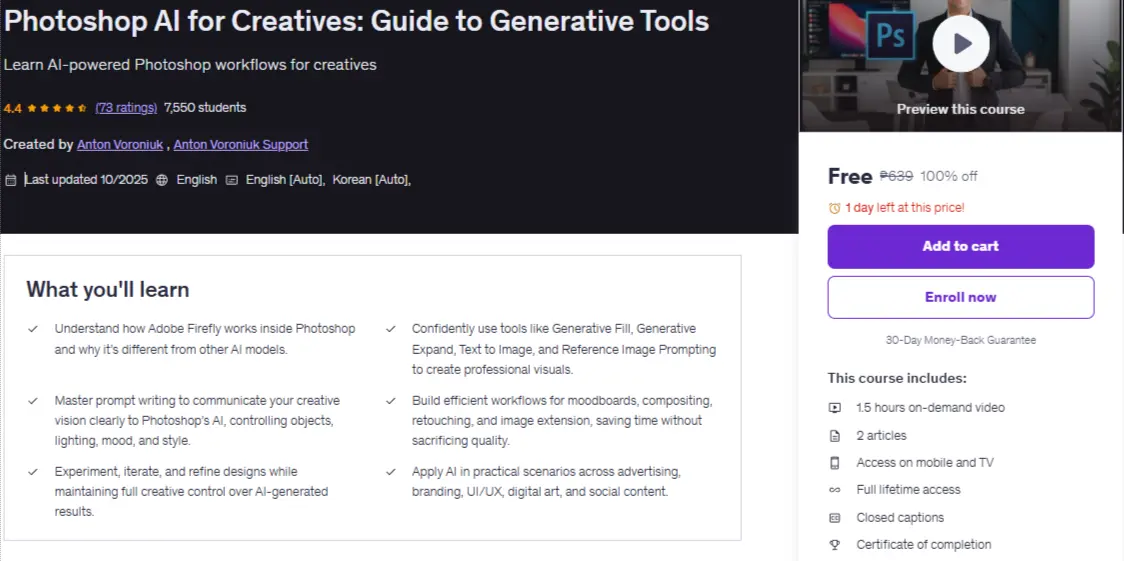Click the 1 day left at this price text

(905, 208)
